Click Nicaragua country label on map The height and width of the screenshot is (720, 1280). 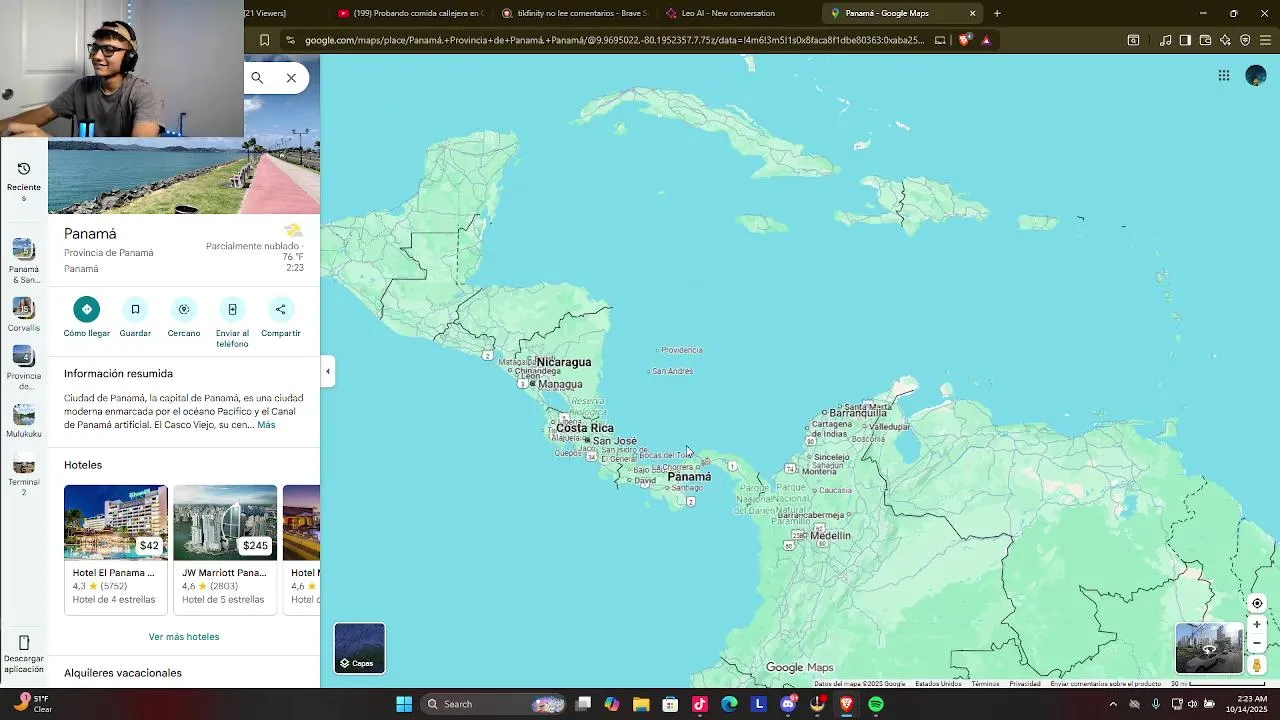click(x=564, y=362)
